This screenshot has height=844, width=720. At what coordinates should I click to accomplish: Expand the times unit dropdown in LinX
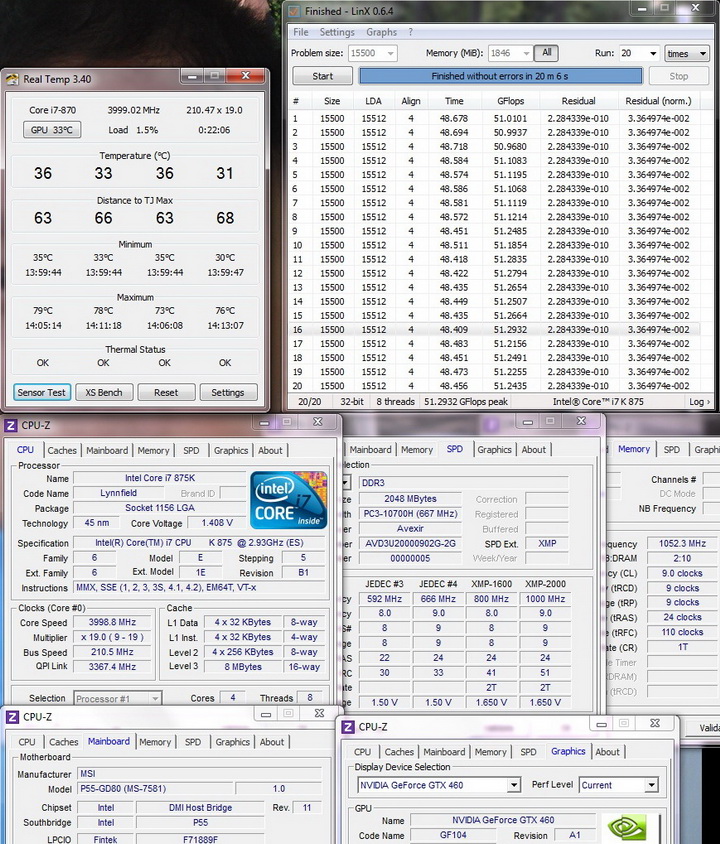tap(702, 53)
